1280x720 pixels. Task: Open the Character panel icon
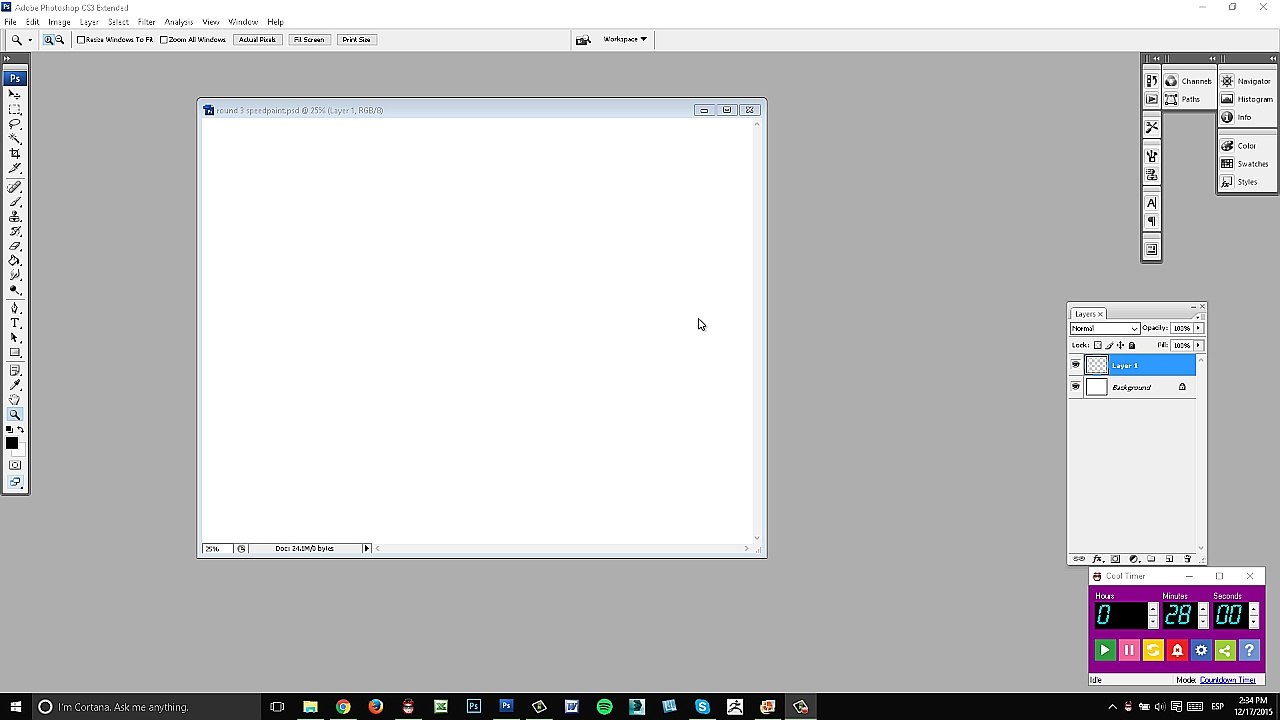(1151, 203)
